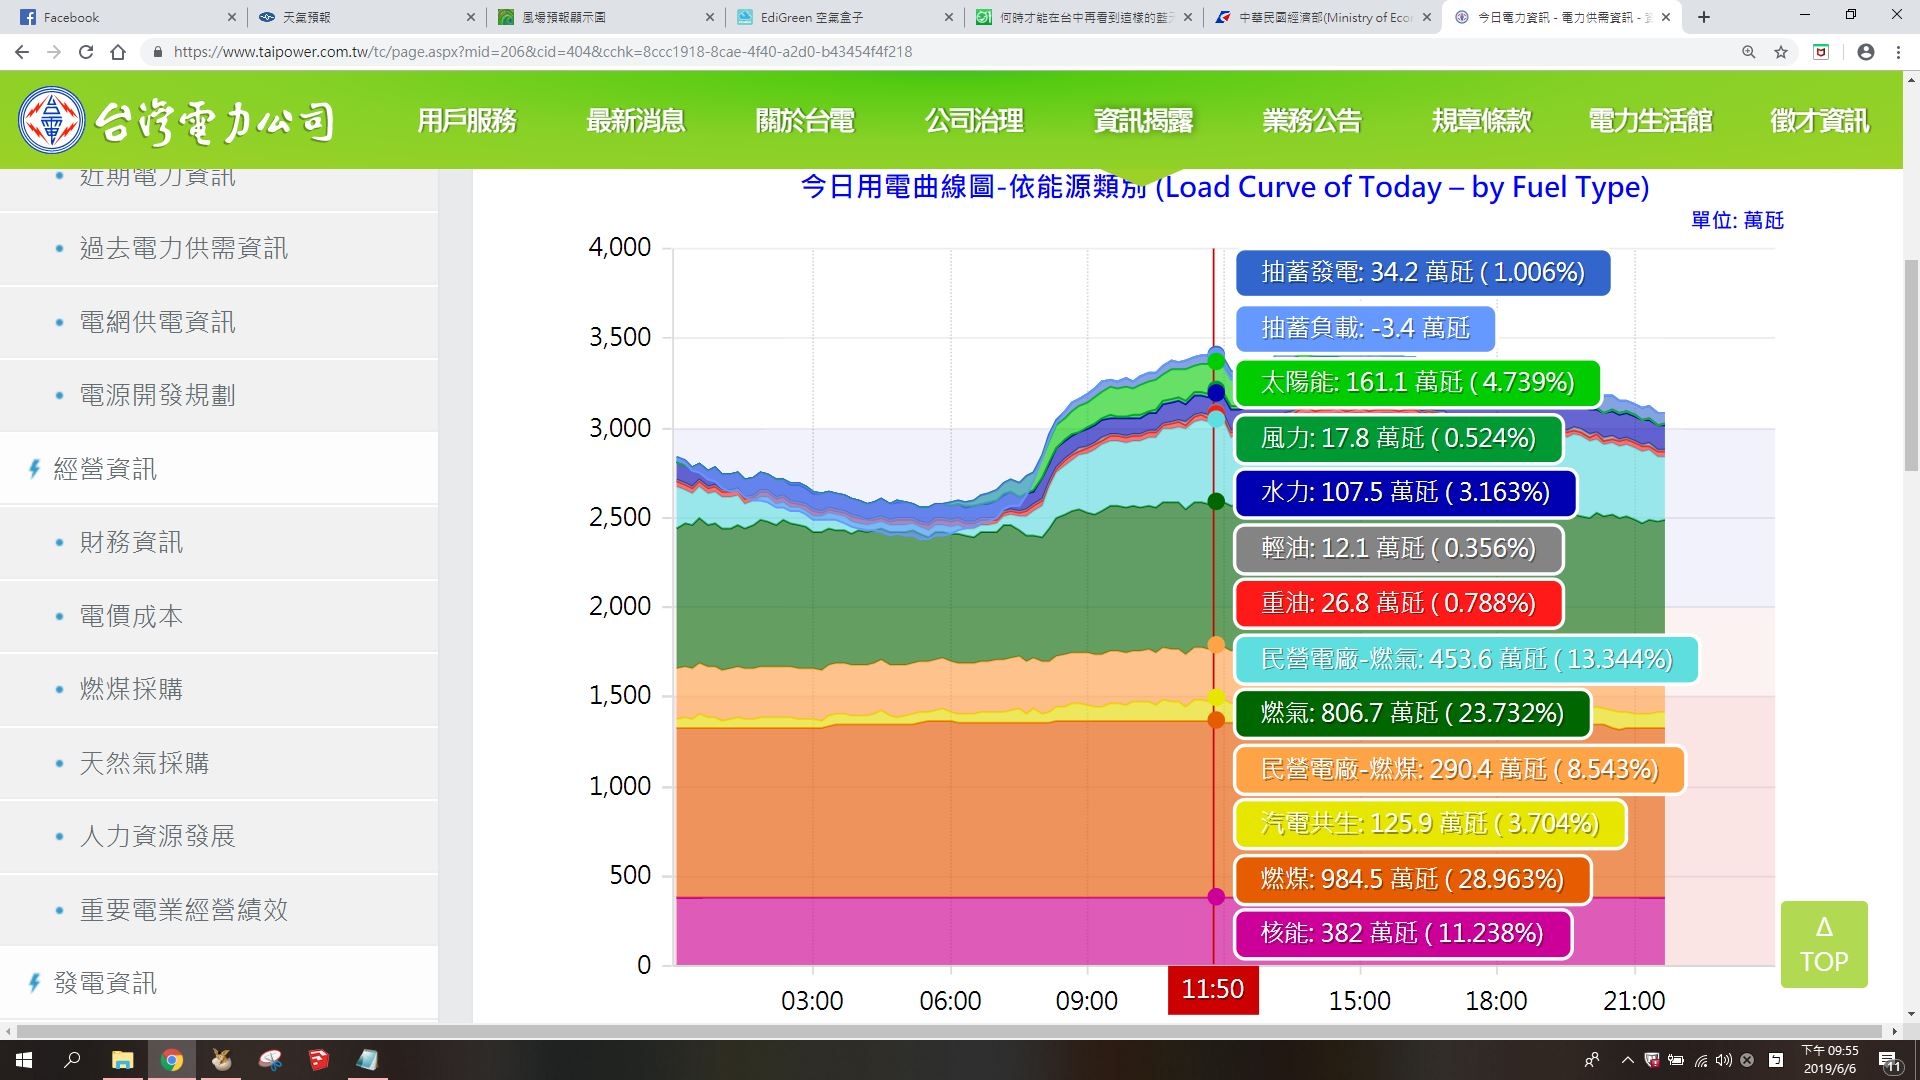This screenshot has width=1920, height=1080.
Task: Click the horizontal scrollbar at page bottom
Action: click(x=950, y=1031)
